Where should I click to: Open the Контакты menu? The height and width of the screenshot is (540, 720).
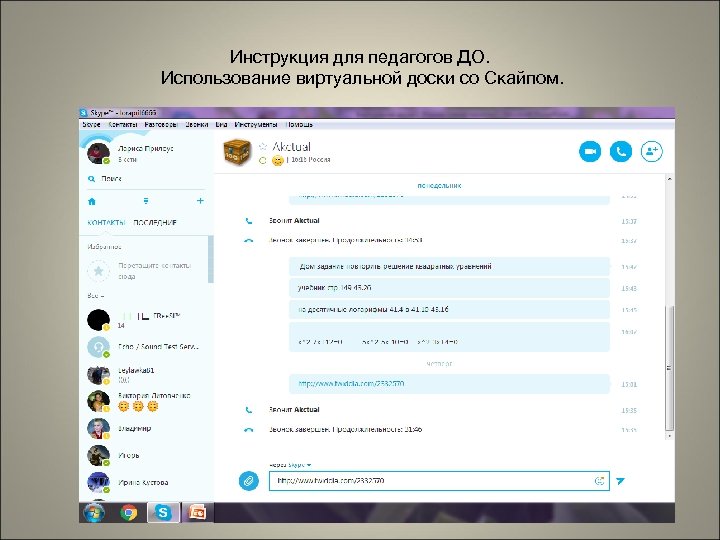click(123, 124)
